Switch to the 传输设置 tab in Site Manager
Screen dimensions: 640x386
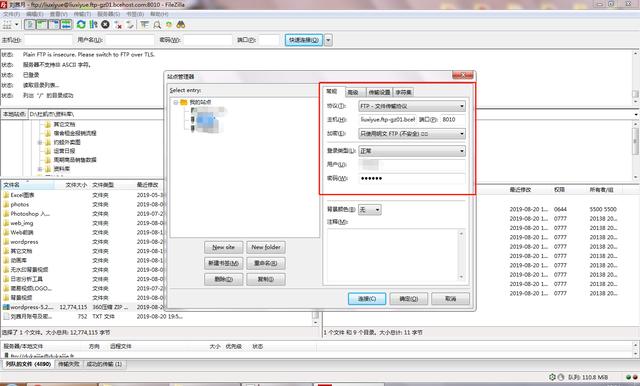pyautogui.click(x=379, y=92)
